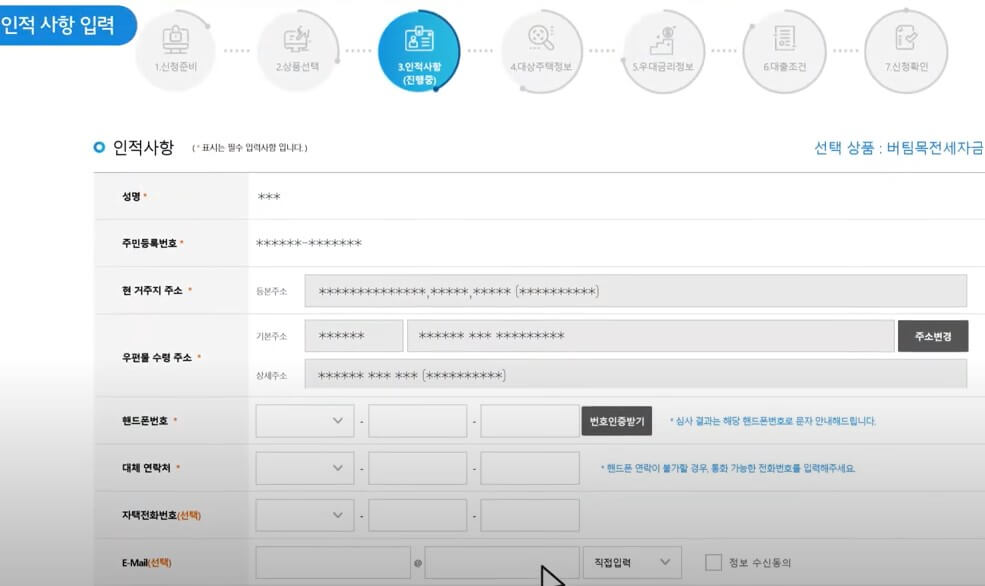The width and height of the screenshot is (985, 586).
Task: Click the 자택전화번호(선택) label
Action: (161, 515)
